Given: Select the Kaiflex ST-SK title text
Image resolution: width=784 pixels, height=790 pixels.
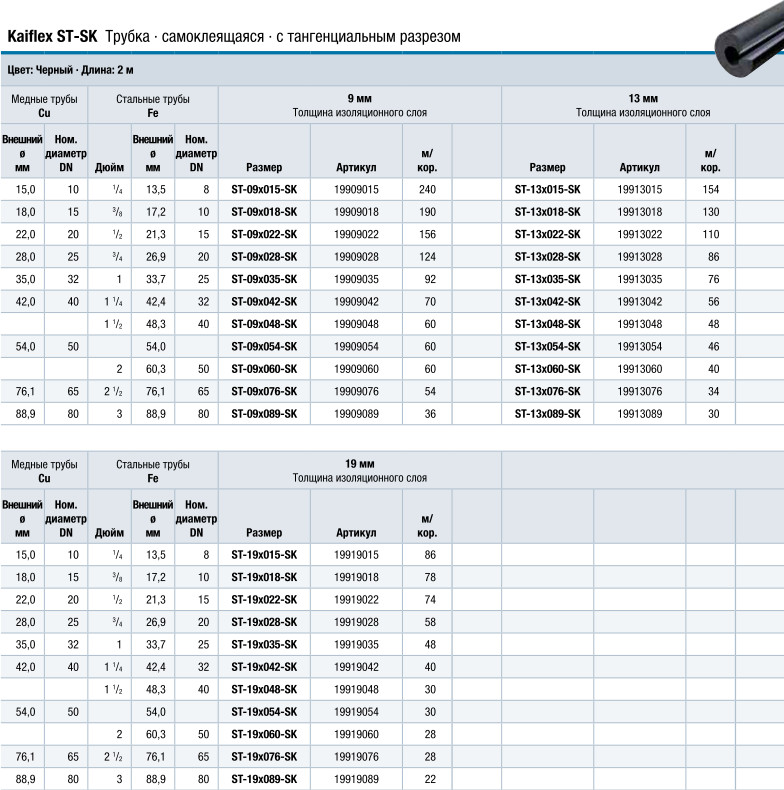Looking at the screenshot, I should click(52, 37).
